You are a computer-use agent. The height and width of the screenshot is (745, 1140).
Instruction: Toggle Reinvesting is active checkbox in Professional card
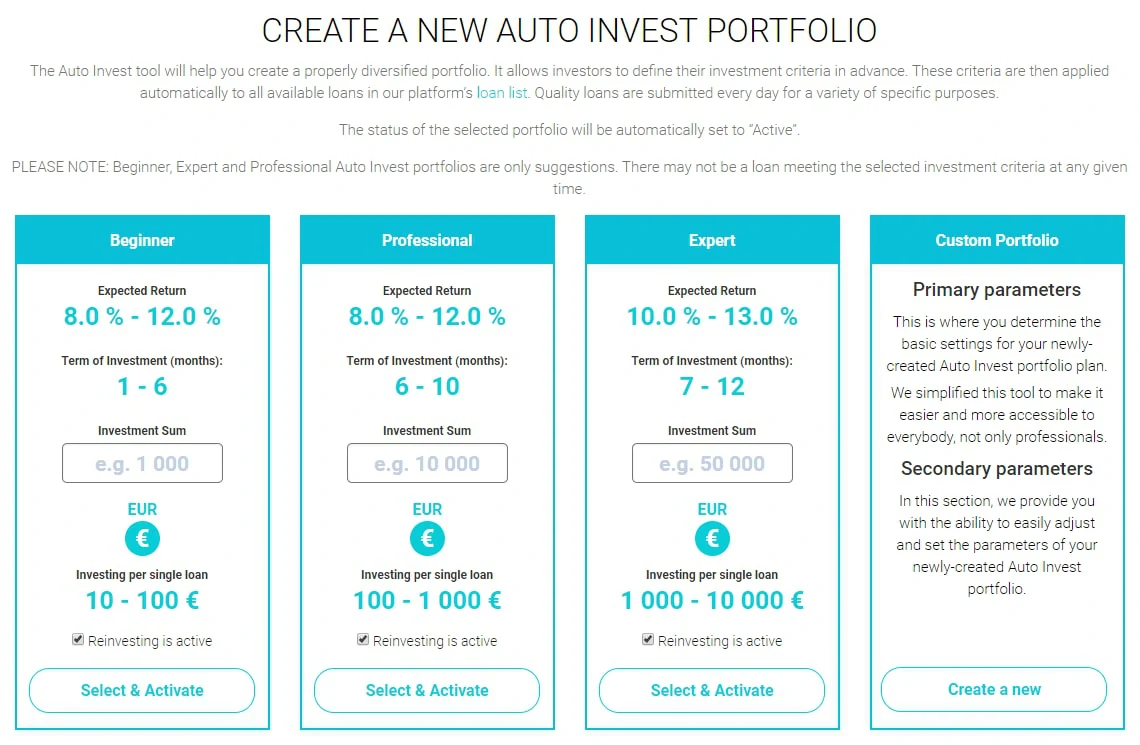coord(363,640)
